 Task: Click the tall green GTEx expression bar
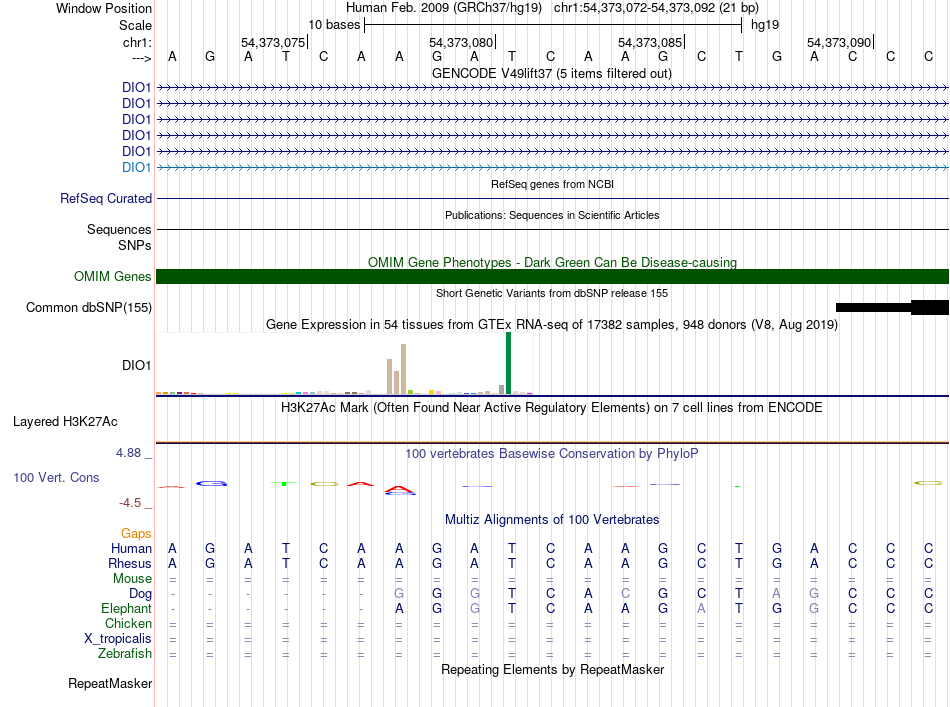508,364
